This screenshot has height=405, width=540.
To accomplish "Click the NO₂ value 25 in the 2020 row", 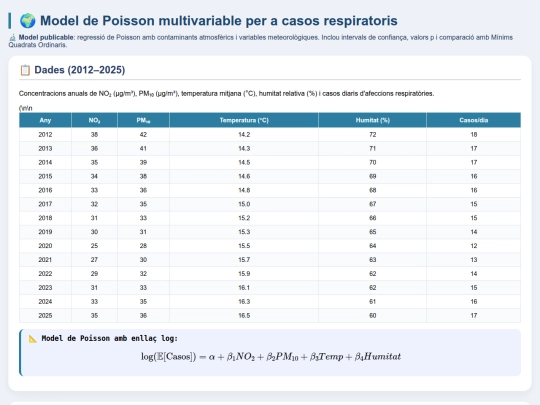I will coord(94,246).
